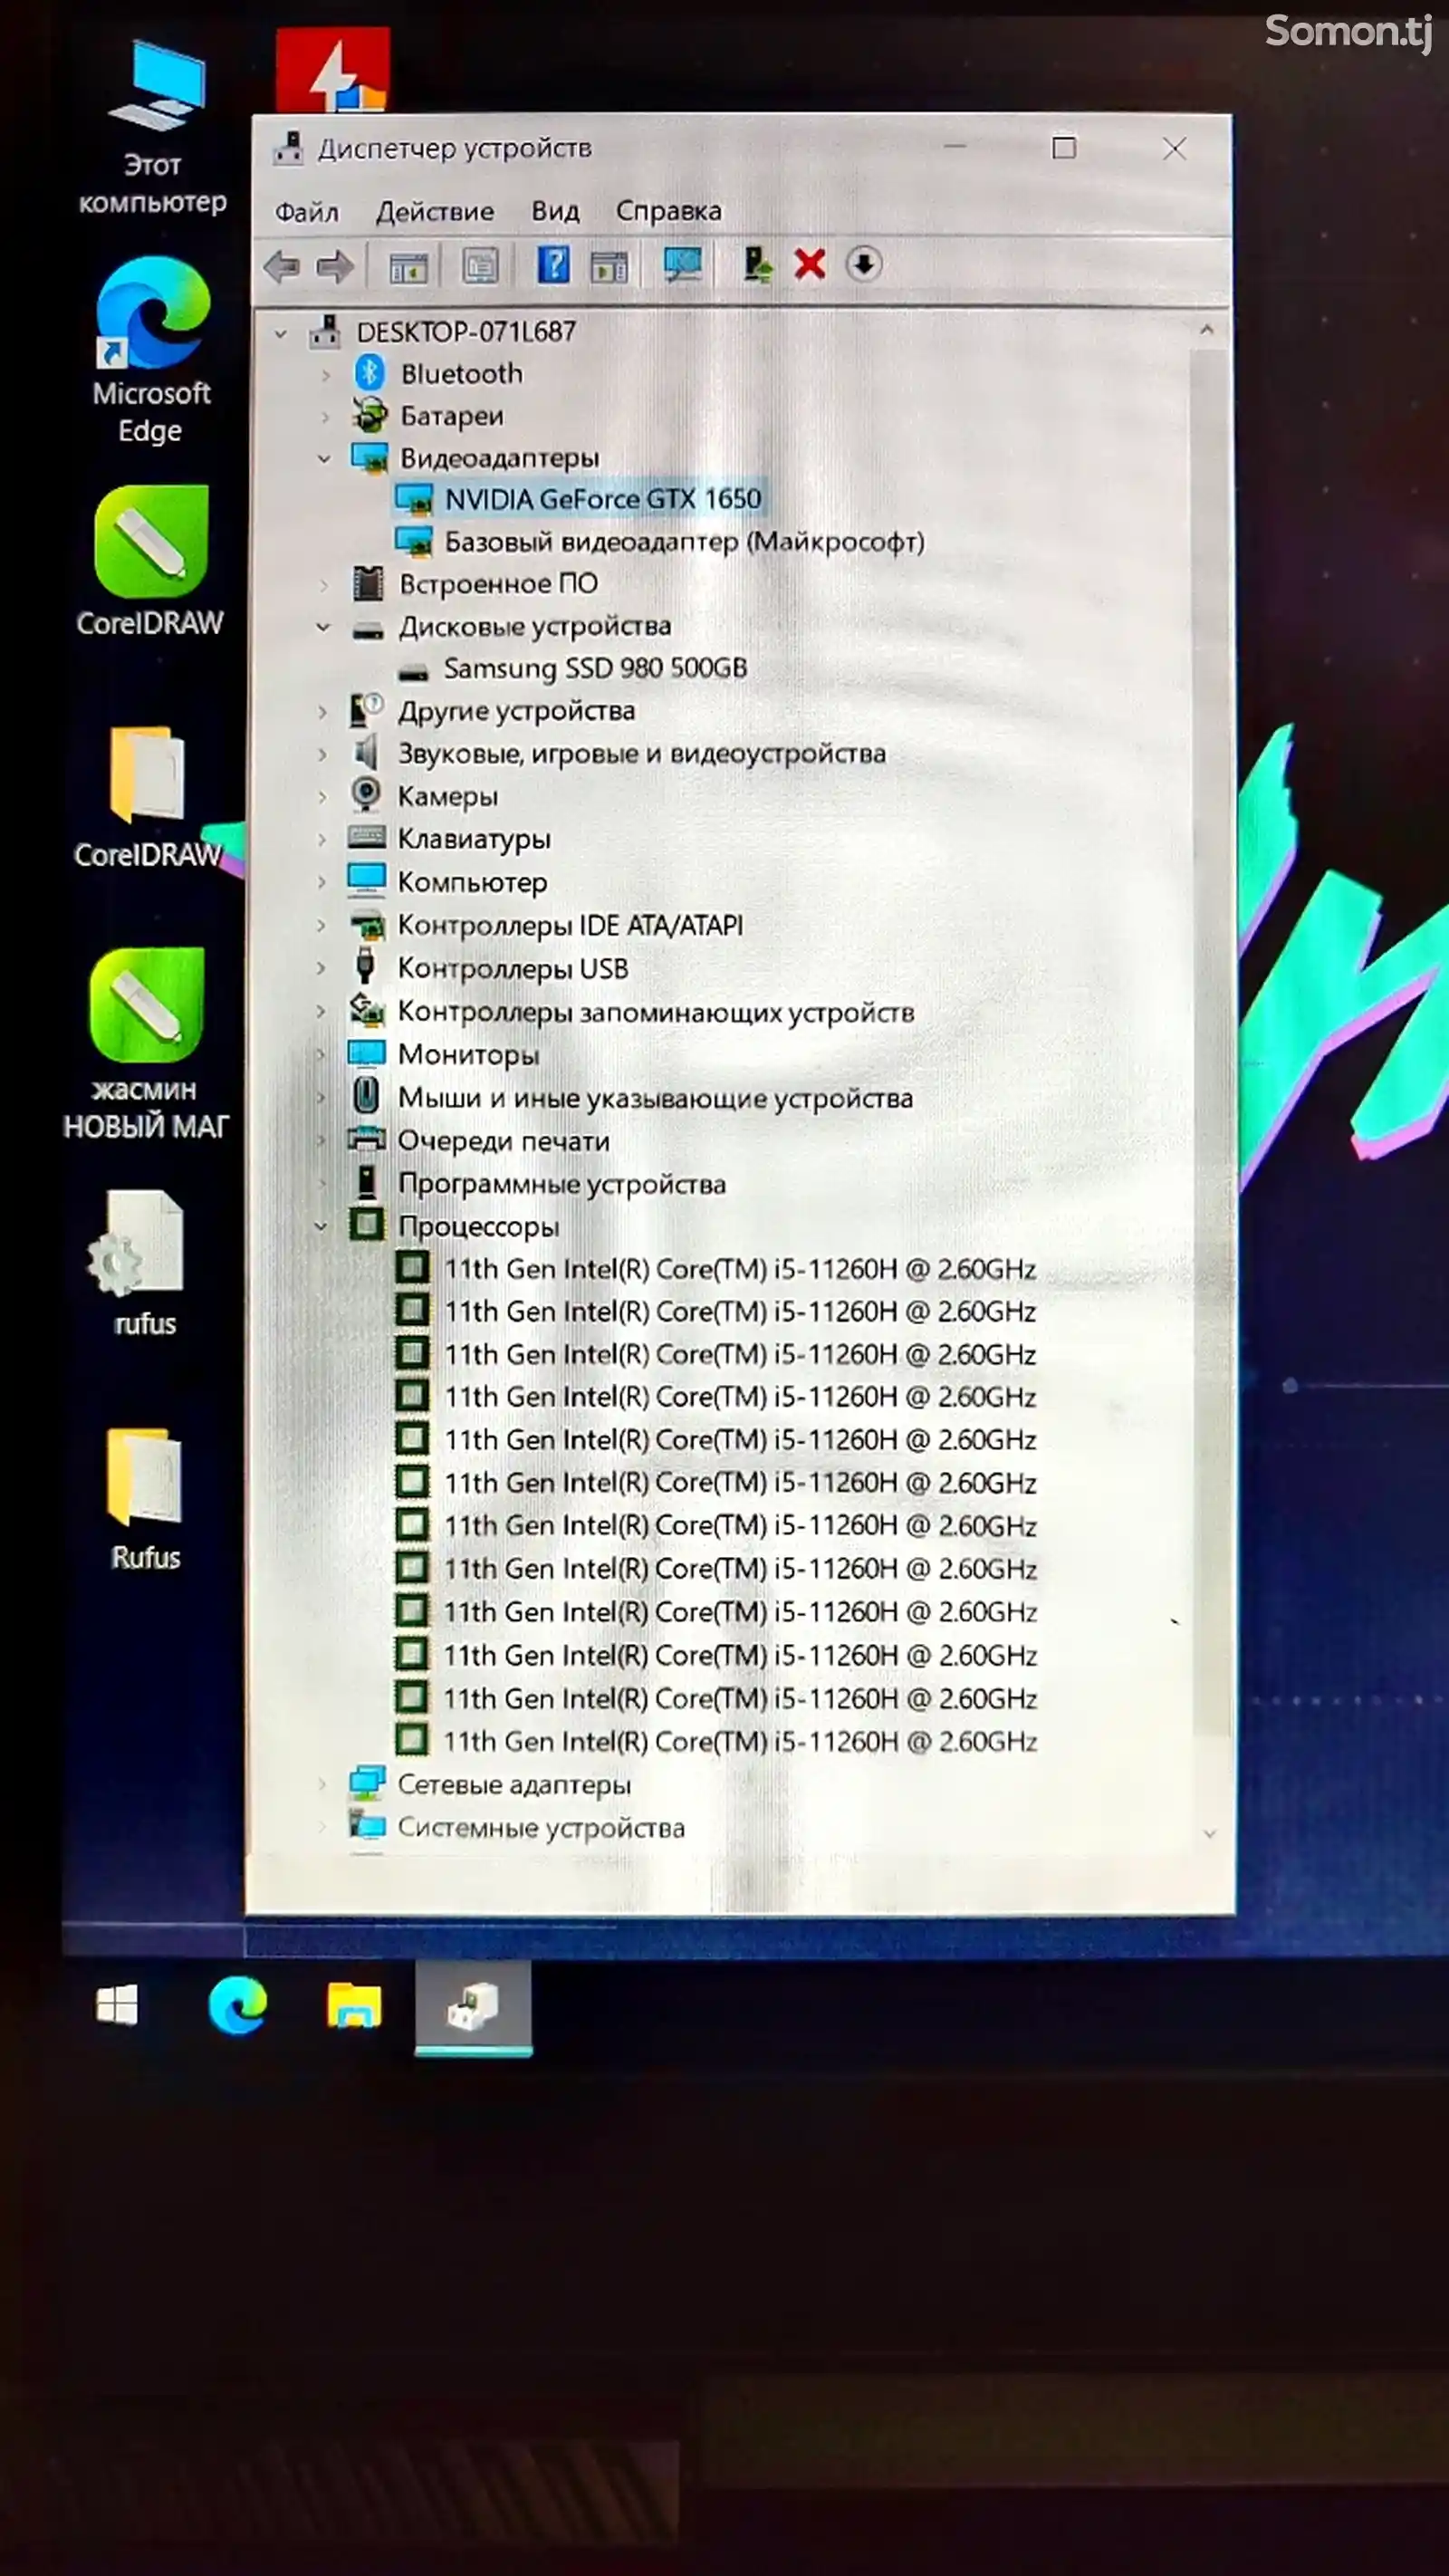The image size is (1449, 2576).
Task: Collapse the DESKTOP-071L687 root node
Action: tap(281, 333)
